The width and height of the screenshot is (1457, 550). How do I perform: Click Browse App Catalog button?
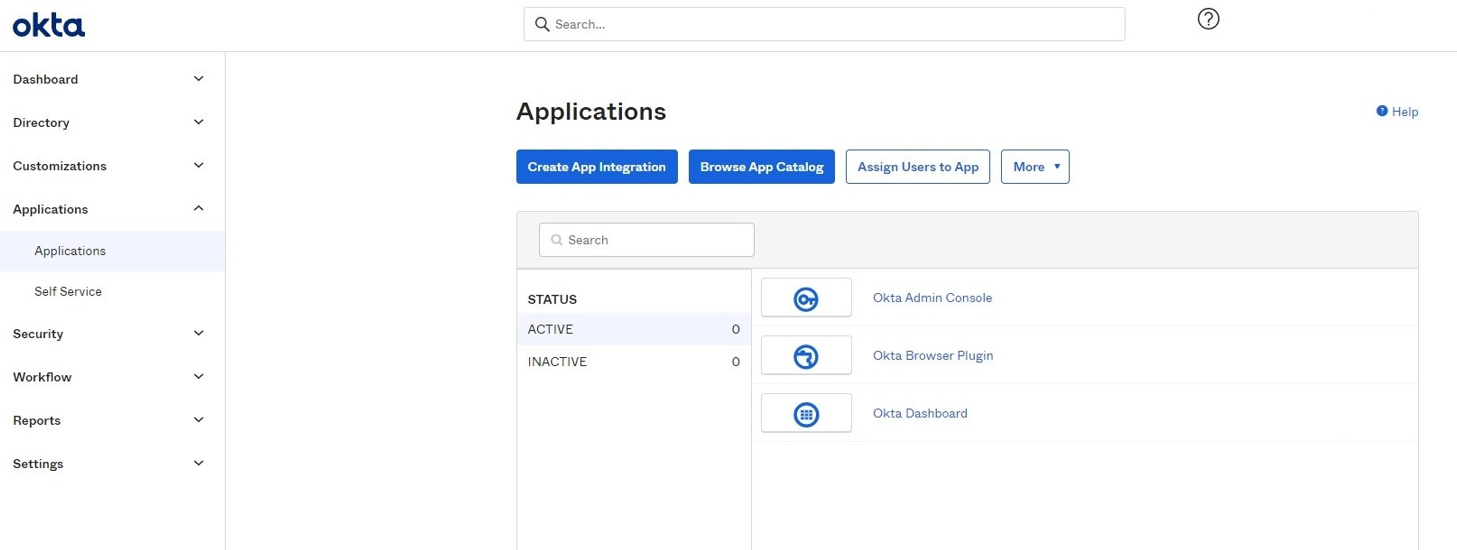tap(761, 167)
